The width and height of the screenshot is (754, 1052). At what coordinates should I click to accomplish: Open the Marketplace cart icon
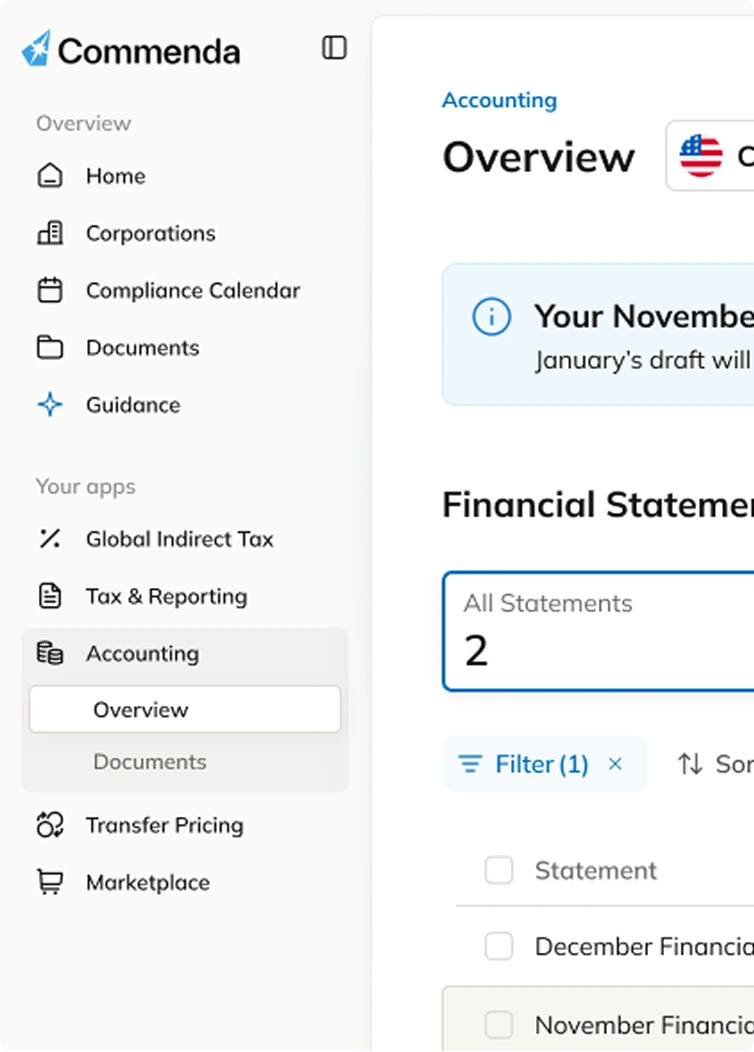coord(50,882)
